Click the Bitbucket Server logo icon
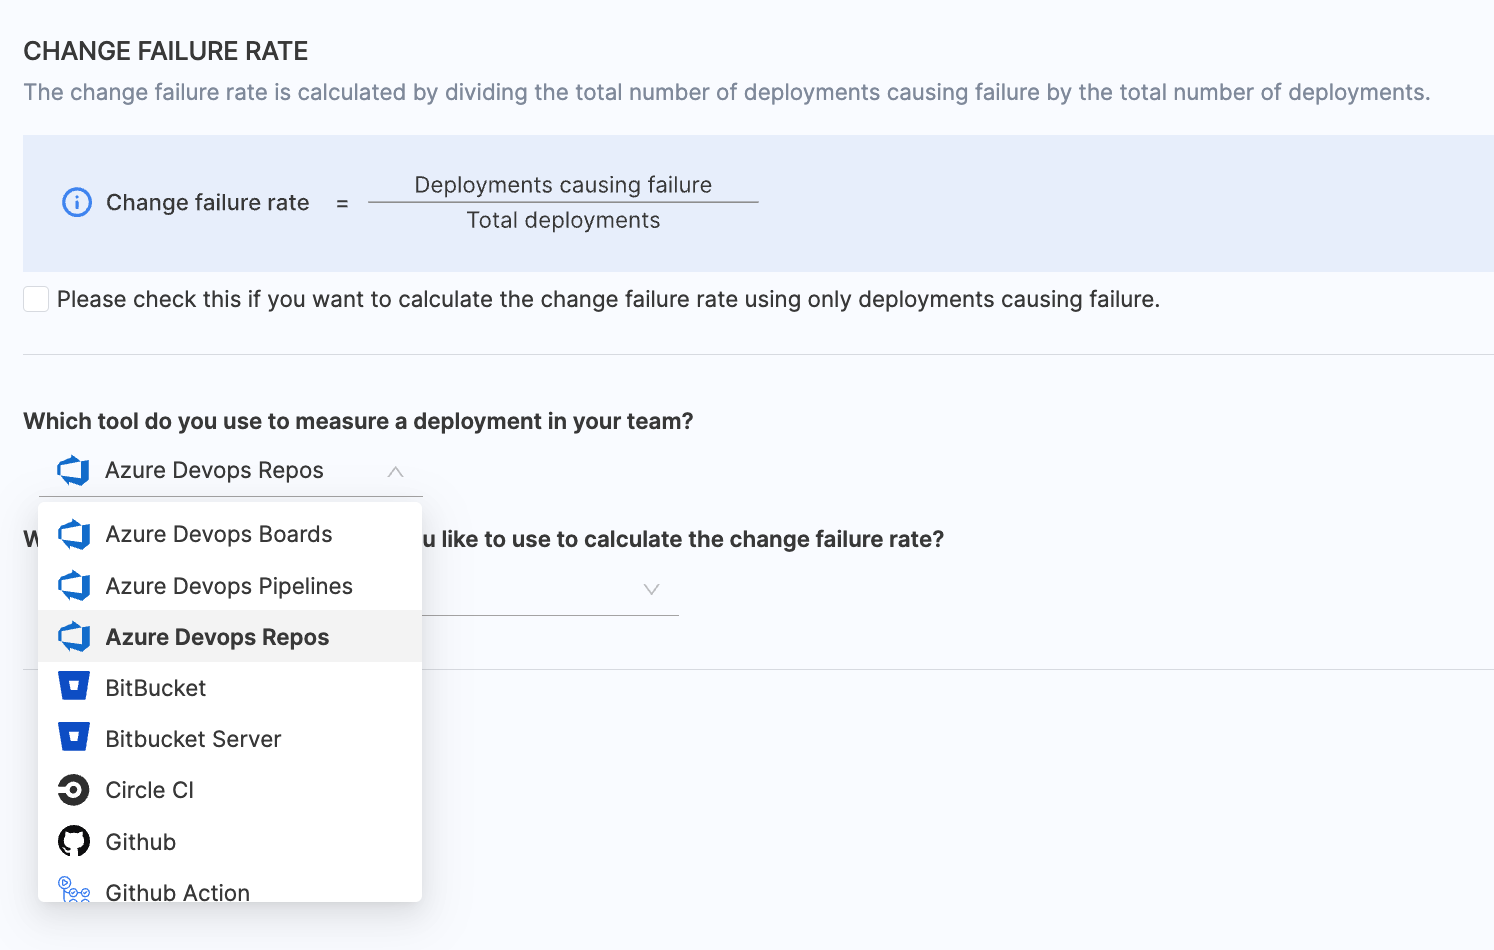 [74, 738]
